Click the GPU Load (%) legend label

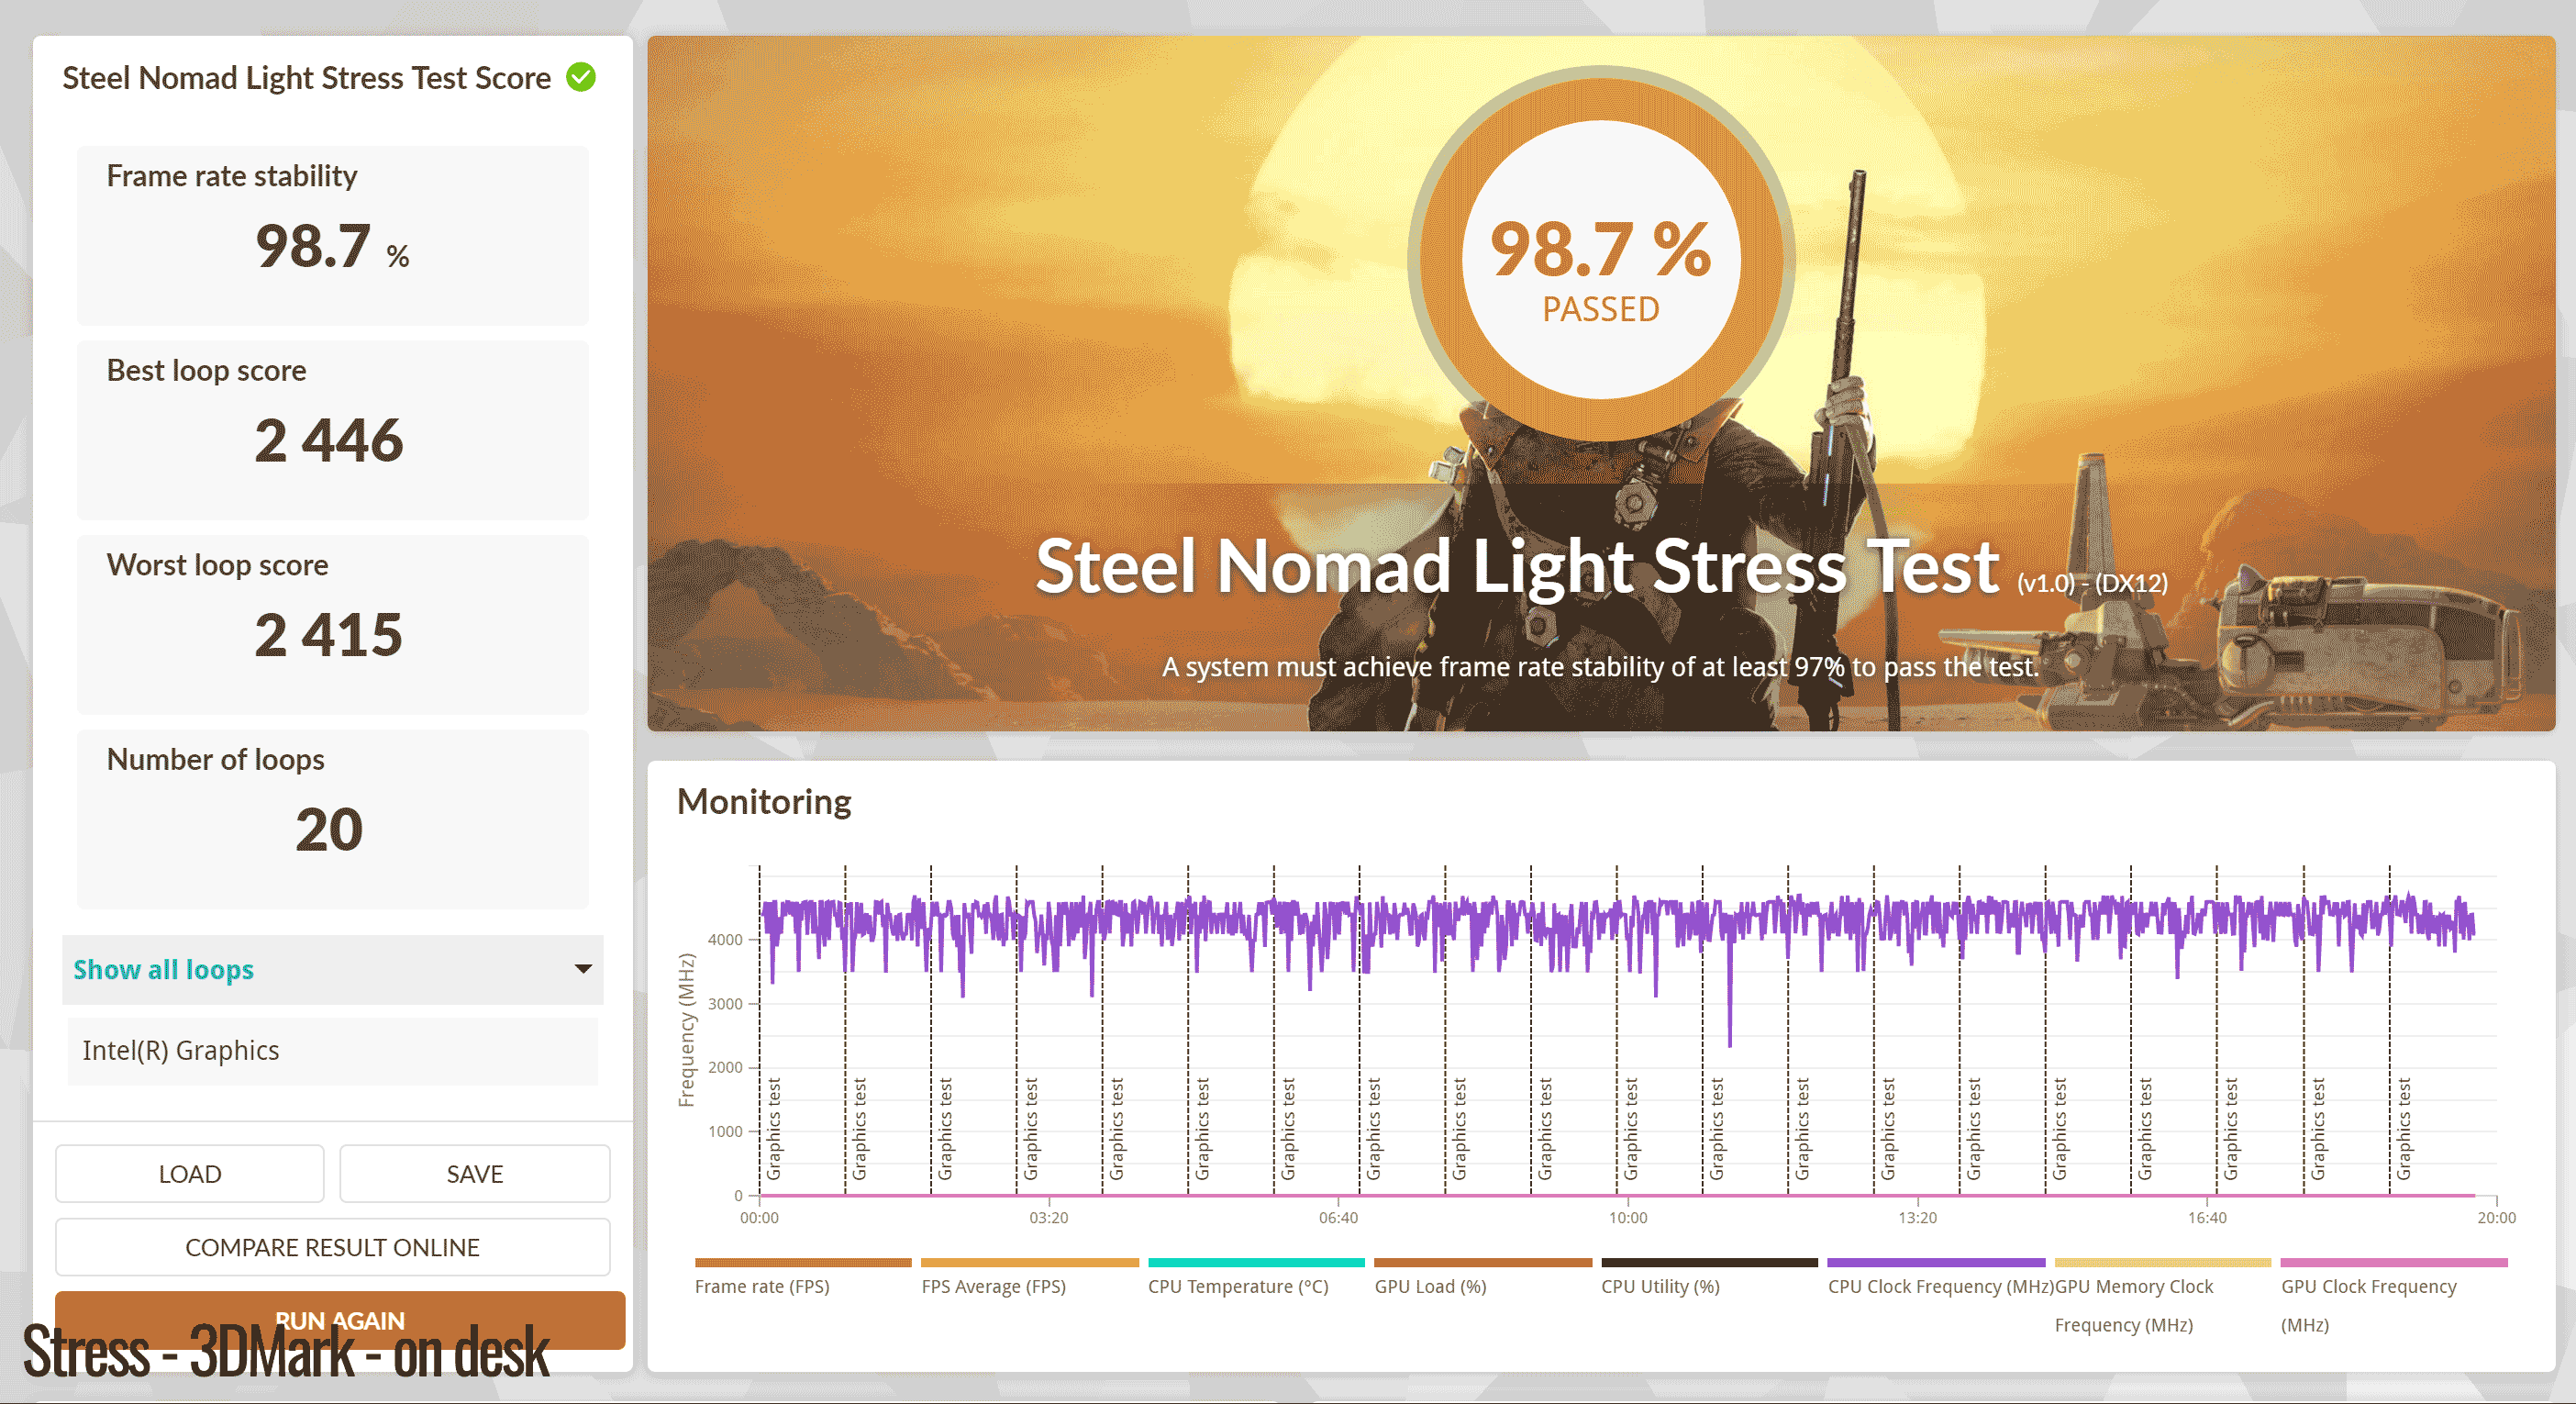tap(1430, 1286)
